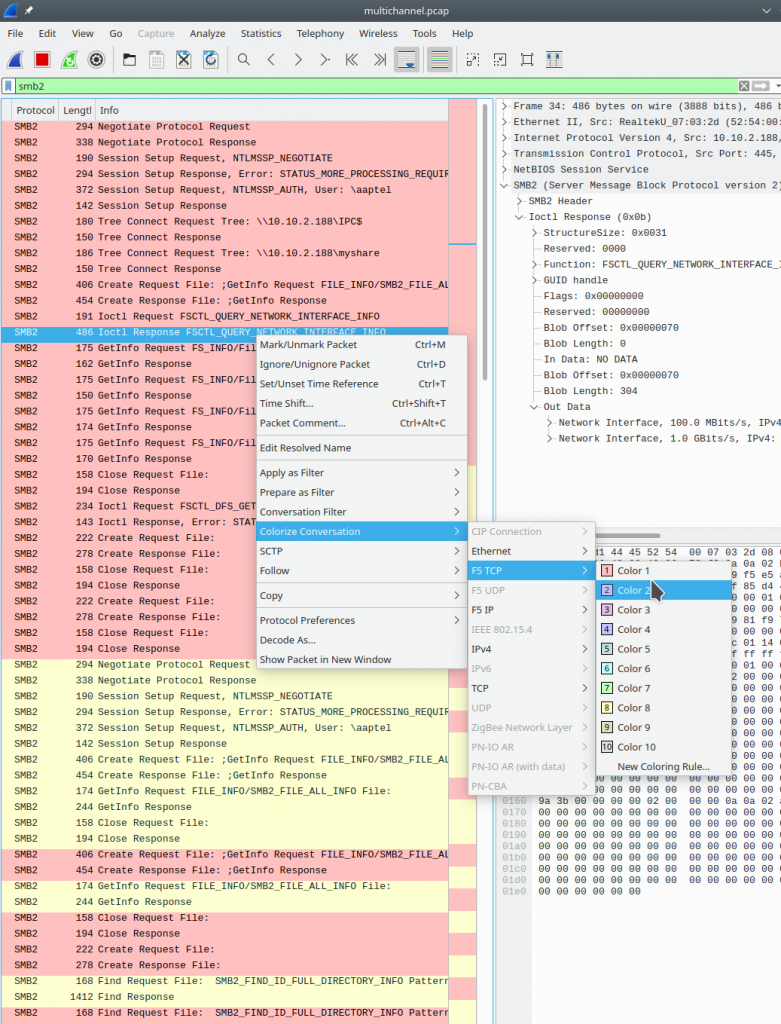The width and height of the screenshot is (781, 1024).
Task: Expand the SMB2 Header node
Action: 520,201
